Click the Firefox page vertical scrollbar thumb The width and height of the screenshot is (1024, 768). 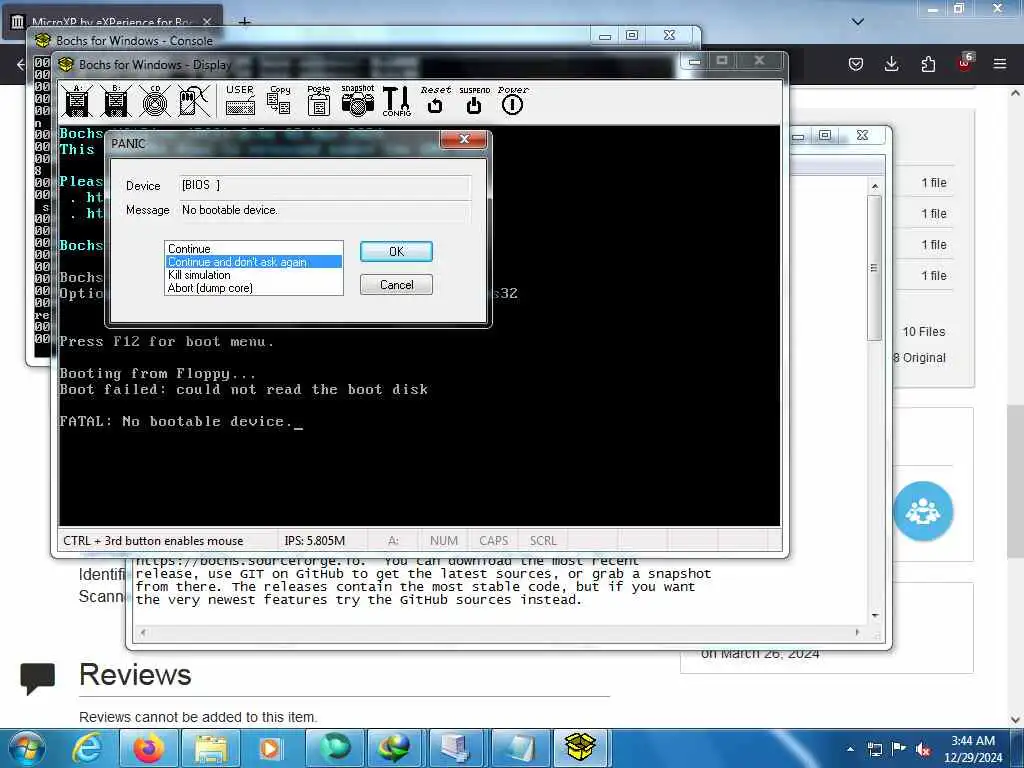point(1016,481)
